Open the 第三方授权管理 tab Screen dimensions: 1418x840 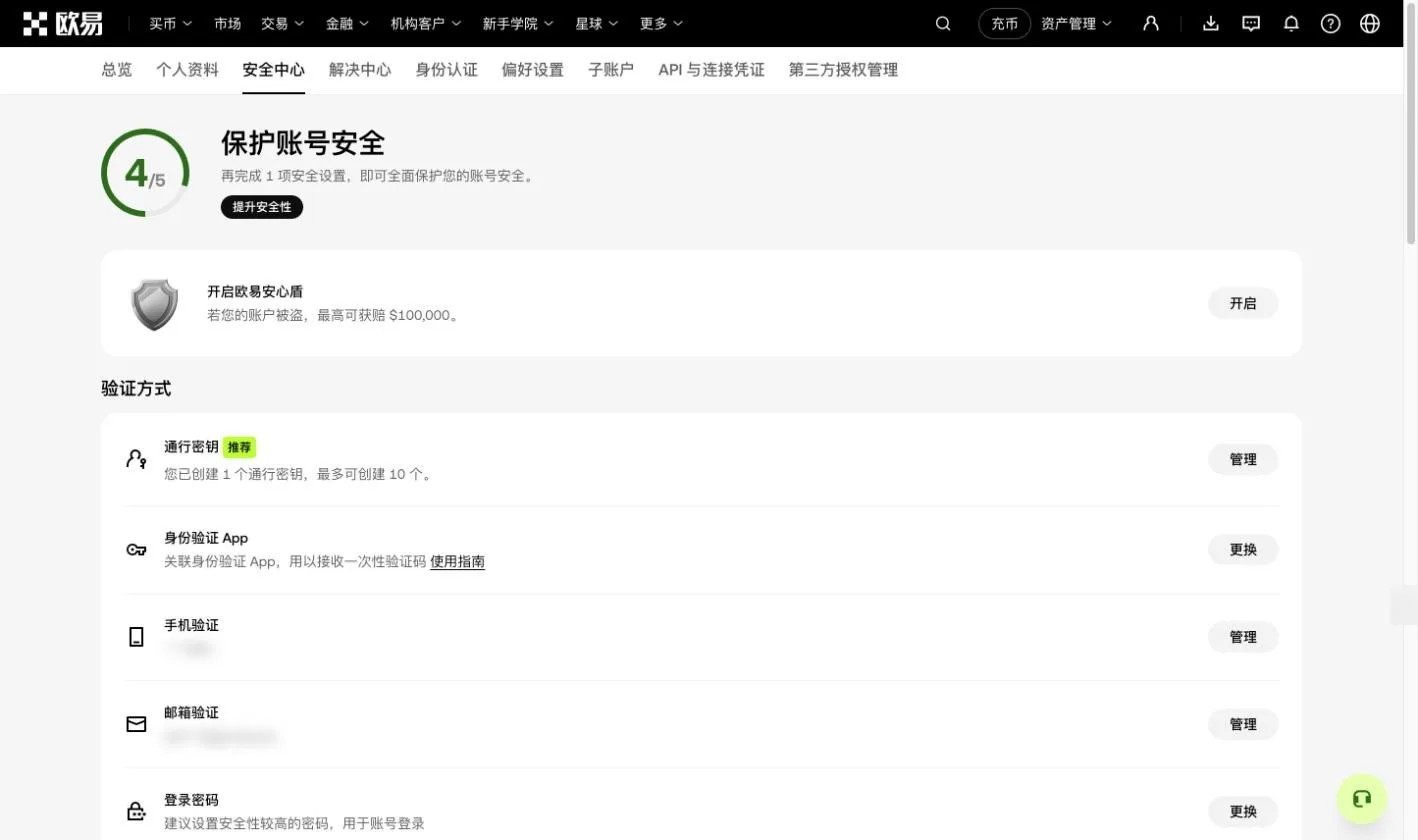click(843, 70)
